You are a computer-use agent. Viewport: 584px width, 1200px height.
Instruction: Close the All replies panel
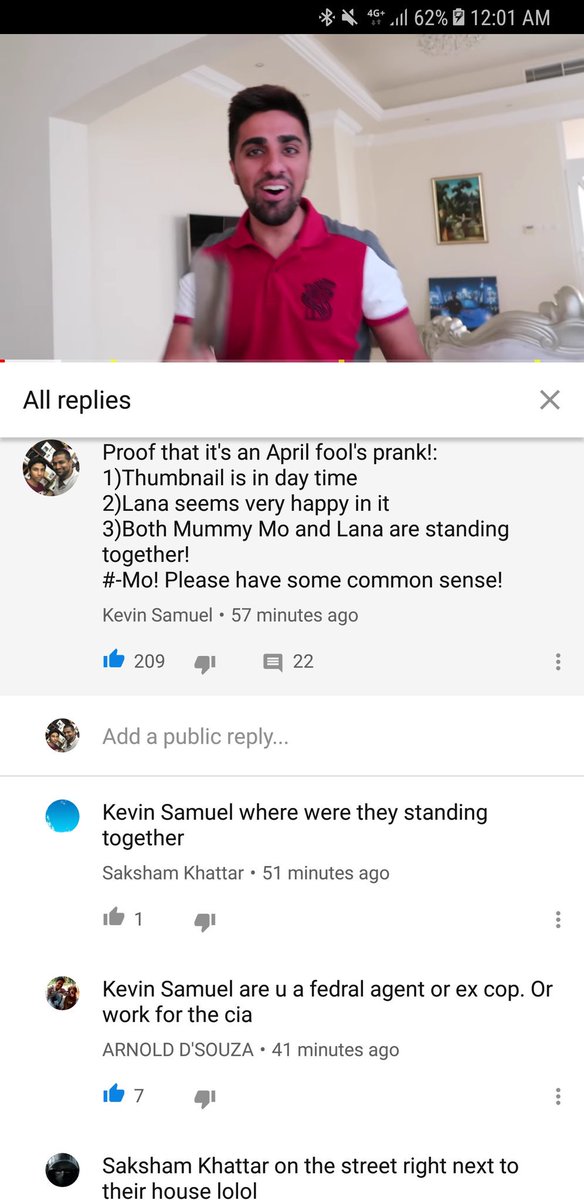549,400
